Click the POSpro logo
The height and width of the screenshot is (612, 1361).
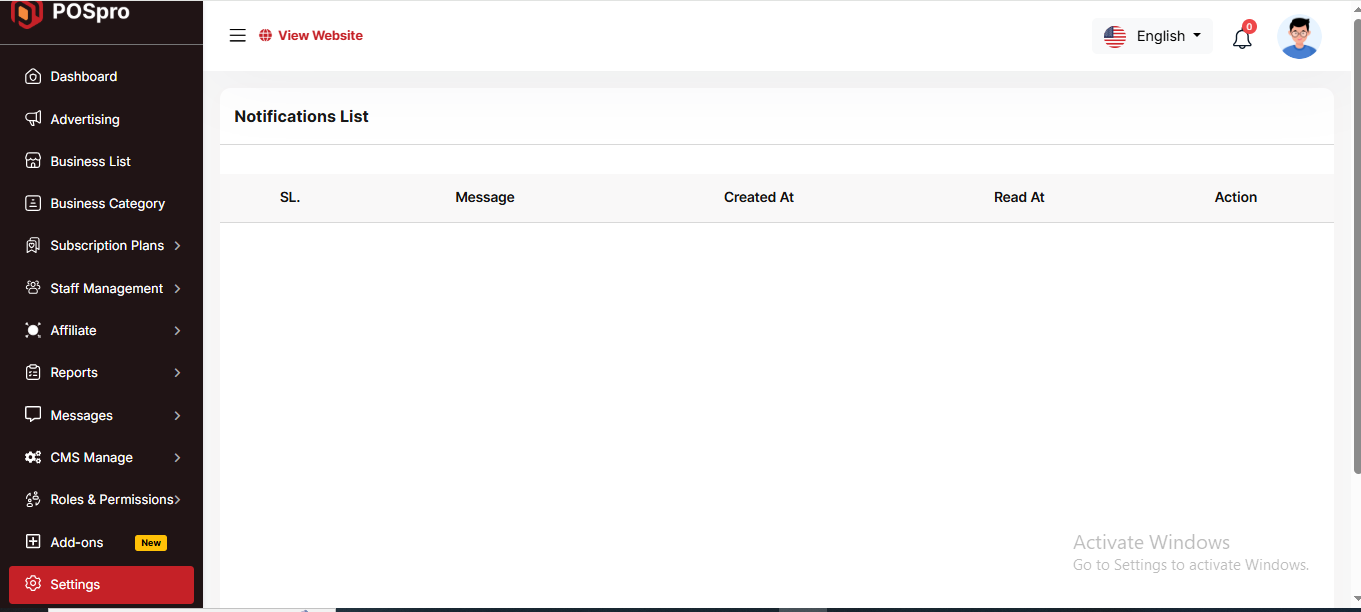tap(70, 14)
